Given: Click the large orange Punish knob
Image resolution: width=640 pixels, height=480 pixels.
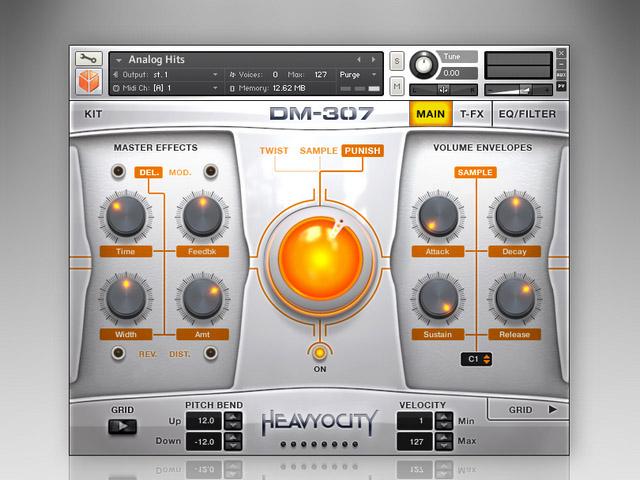Looking at the screenshot, I should 320,259.
